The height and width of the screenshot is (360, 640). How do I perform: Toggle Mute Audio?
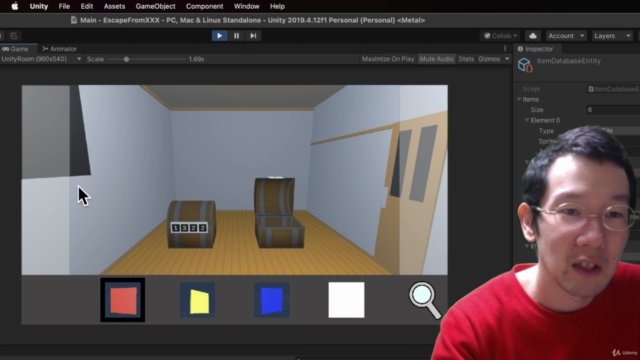pyautogui.click(x=436, y=59)
